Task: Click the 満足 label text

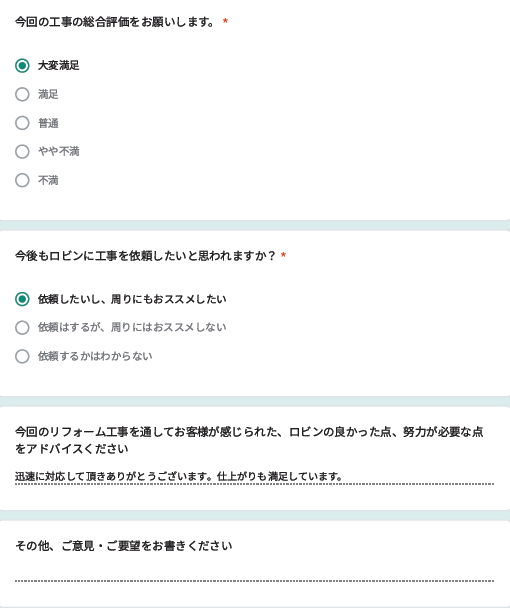Action: click(x=48, y=94)
